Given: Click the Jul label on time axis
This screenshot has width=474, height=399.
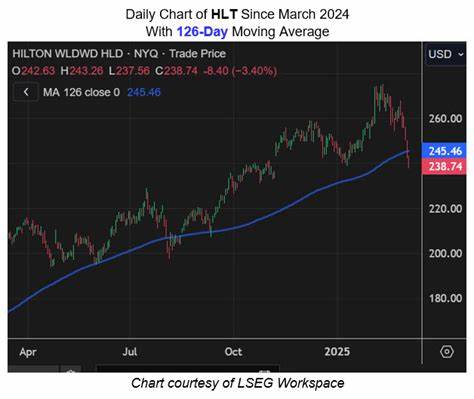Looking at the screenshot, I should pyautogui.click(x=130, y=352).
